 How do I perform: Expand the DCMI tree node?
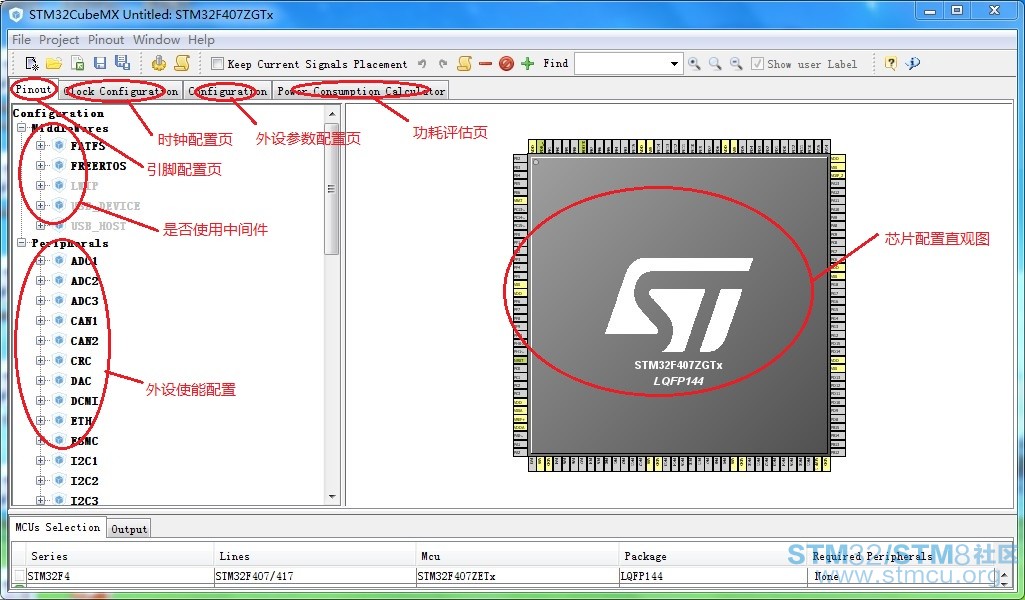pos(41,400)
